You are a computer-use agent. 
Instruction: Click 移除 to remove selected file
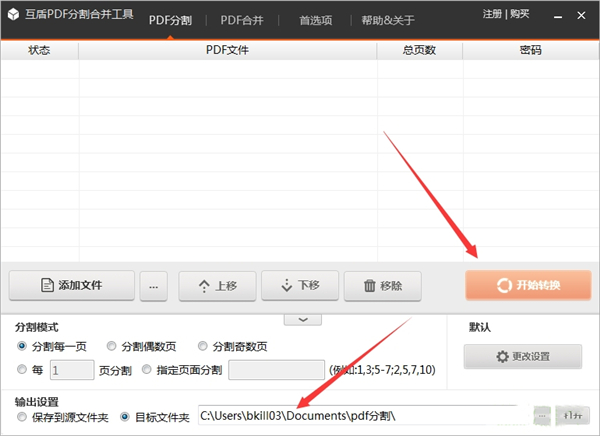(x=381, y=286)
